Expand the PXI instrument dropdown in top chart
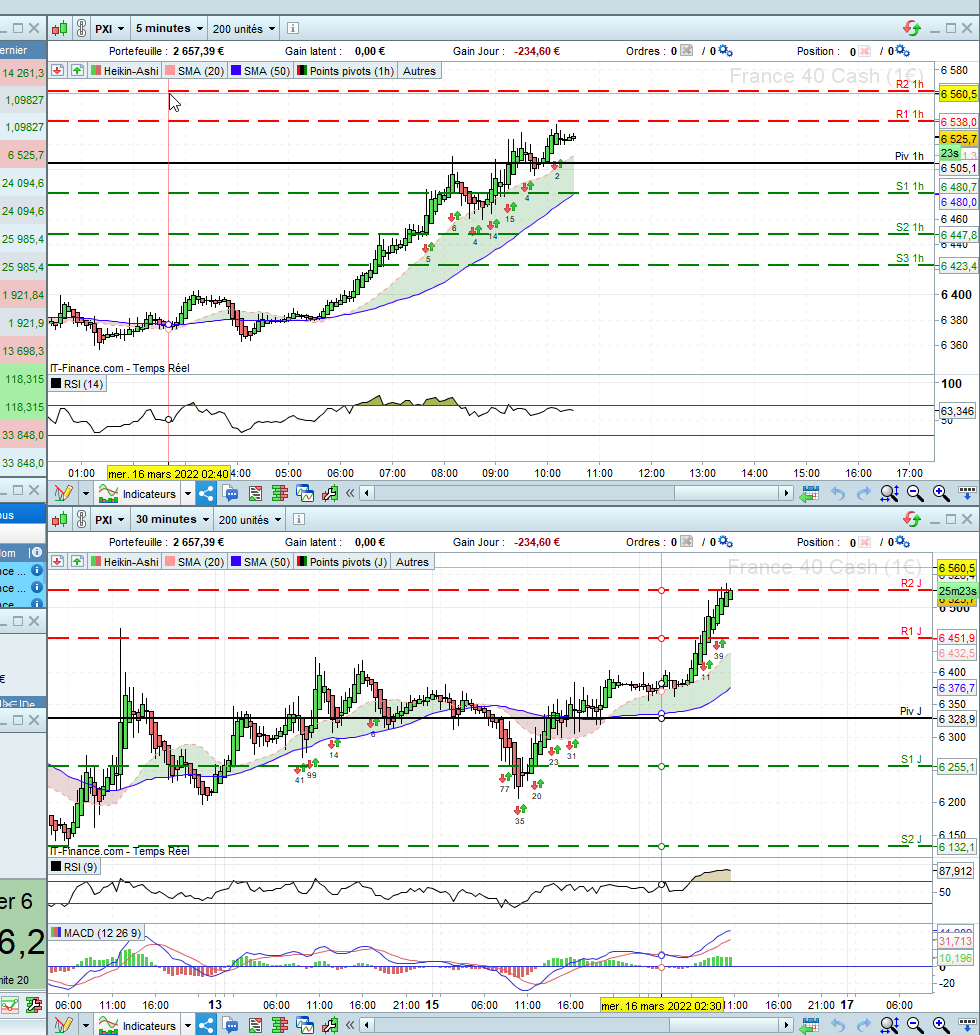Image resolution: width=980 pixels, height=1035 pixels. pos(109,28)
